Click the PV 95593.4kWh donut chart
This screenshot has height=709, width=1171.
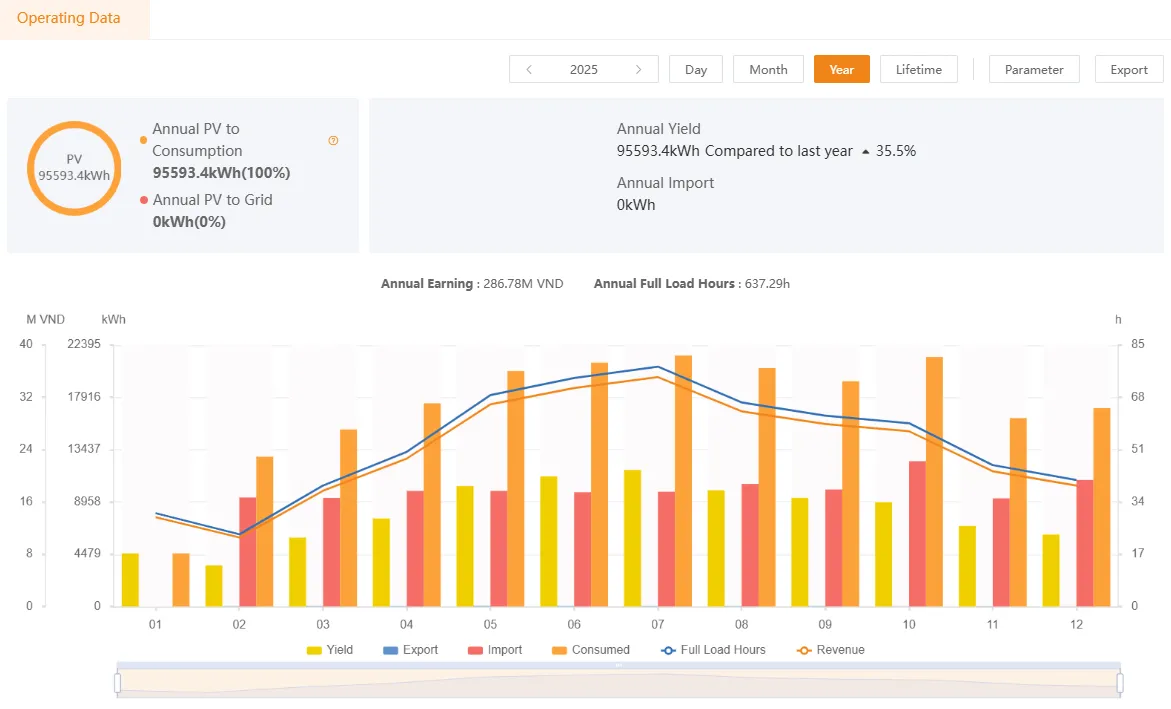coord(74,168)
